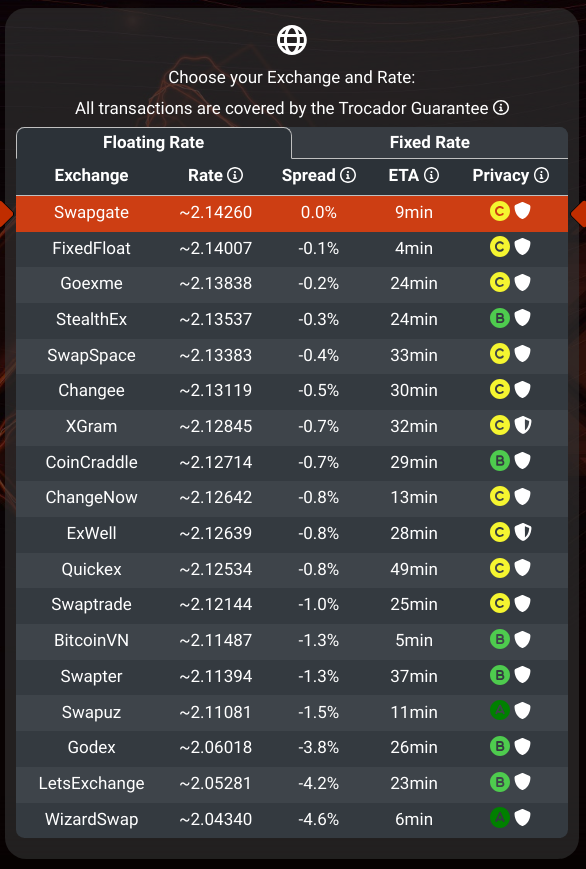Click WizardSwap's shield icon
This screenshot has width=586, height=869.
(x=523, y=817)
